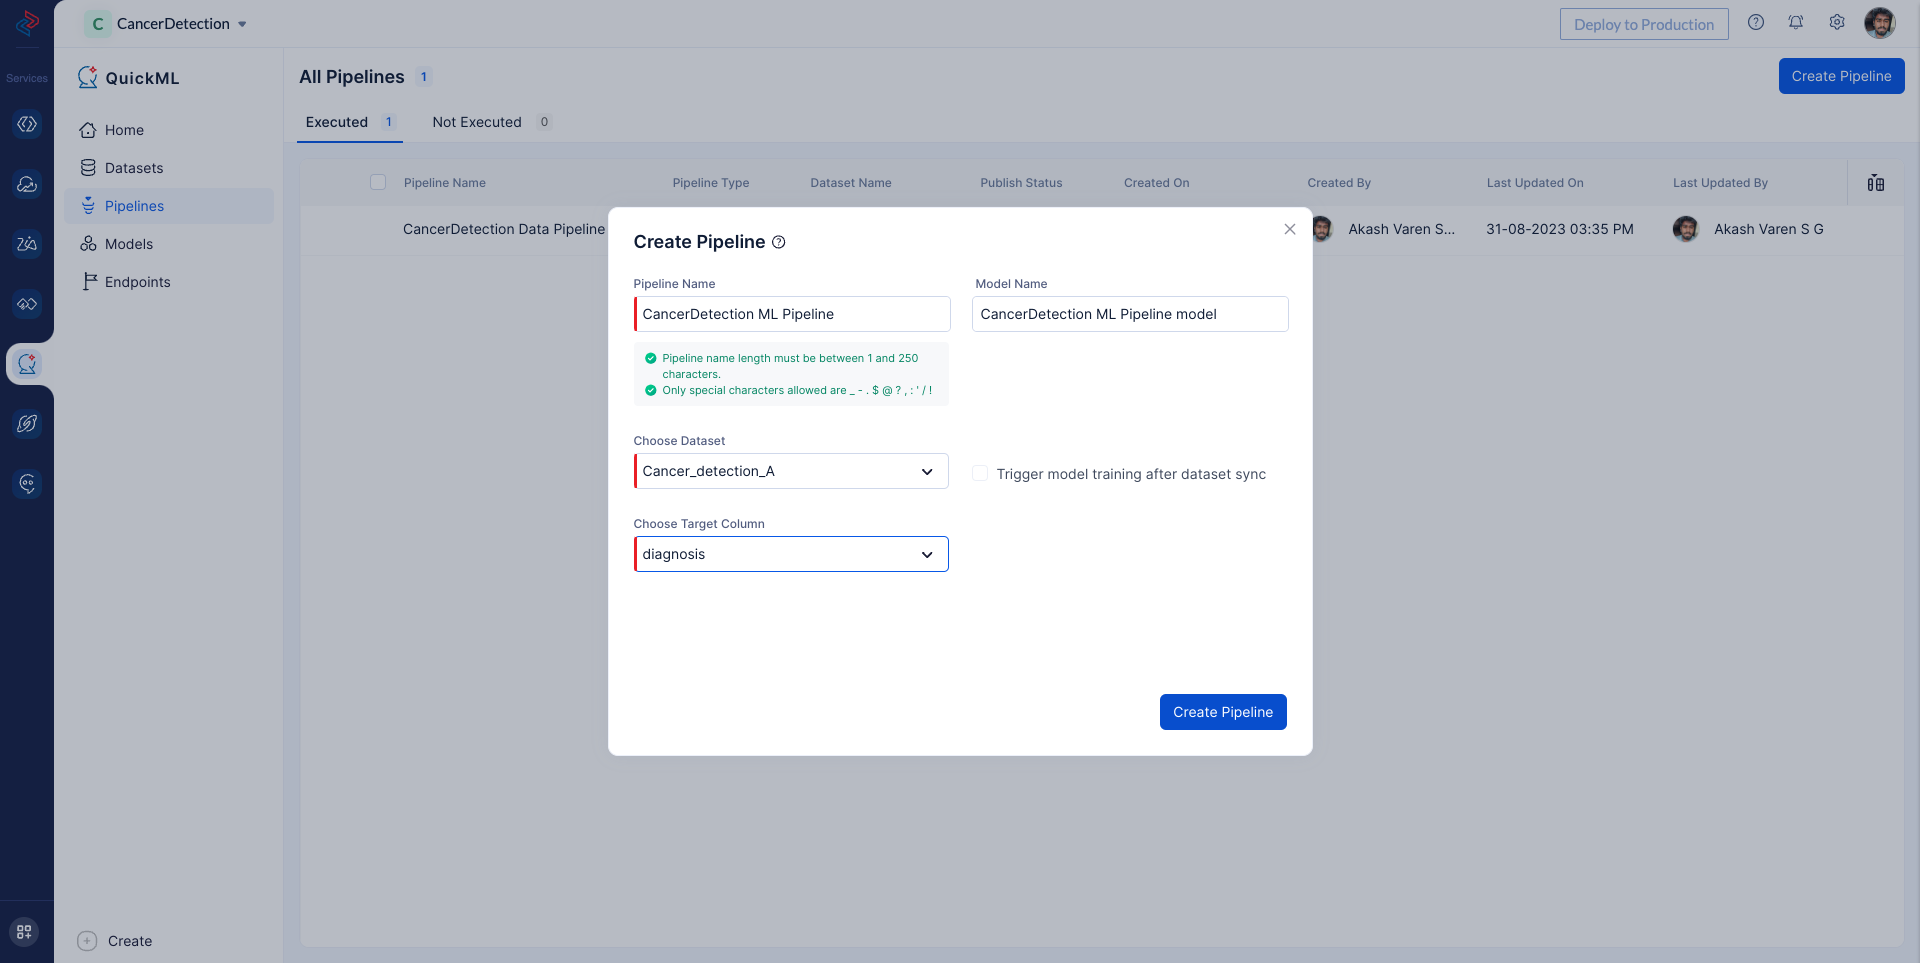Screen dimensions: 1920x963
Task: Click the help icon beside Create Pipeline title
Action: click(x=779, y=242)
